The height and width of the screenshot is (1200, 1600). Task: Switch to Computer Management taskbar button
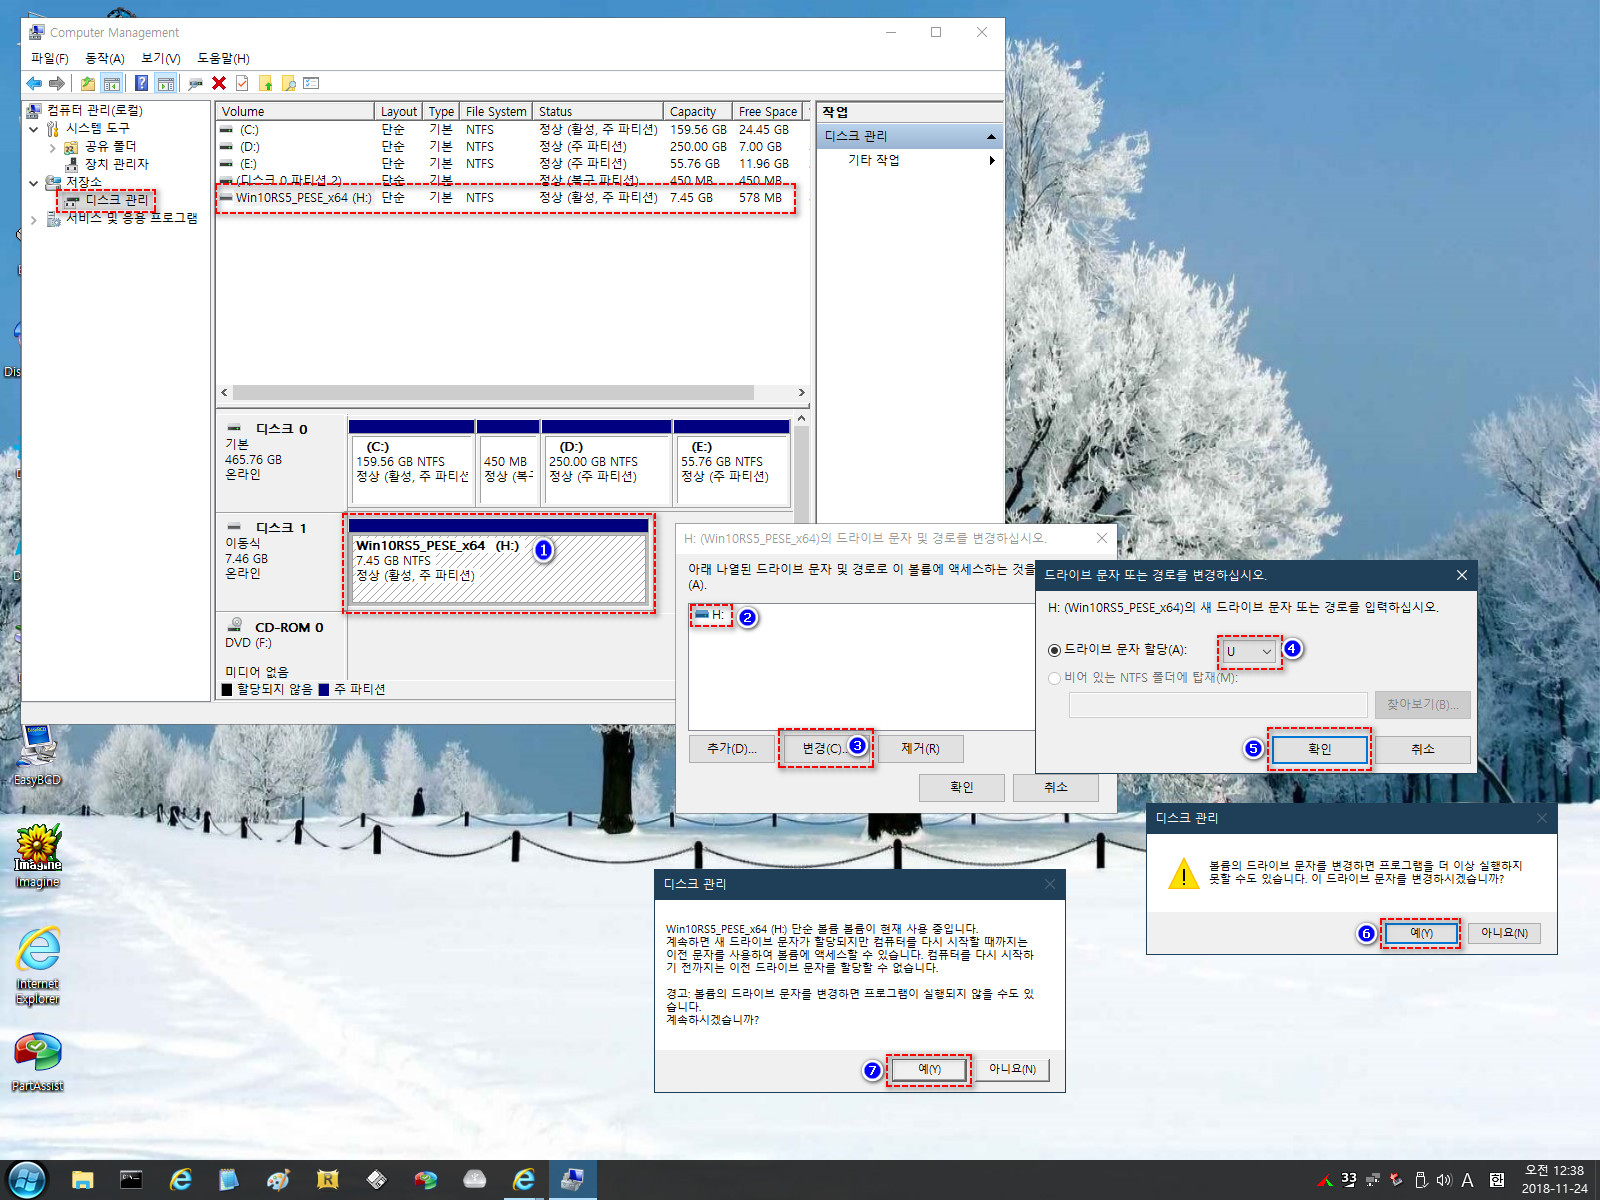point(572,1180)
